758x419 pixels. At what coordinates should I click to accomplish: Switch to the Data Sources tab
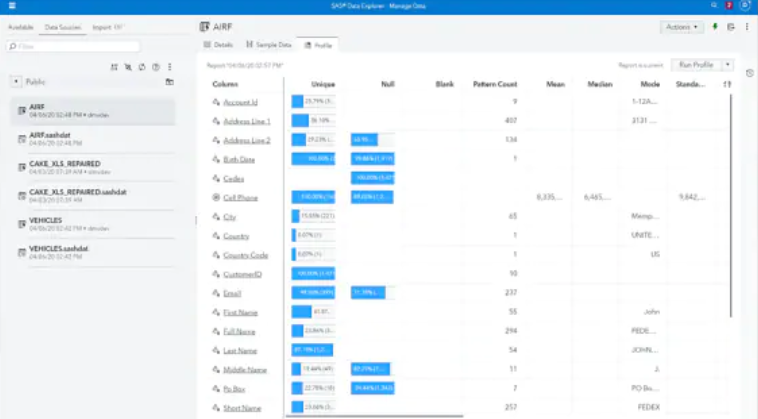pos(63,27)
